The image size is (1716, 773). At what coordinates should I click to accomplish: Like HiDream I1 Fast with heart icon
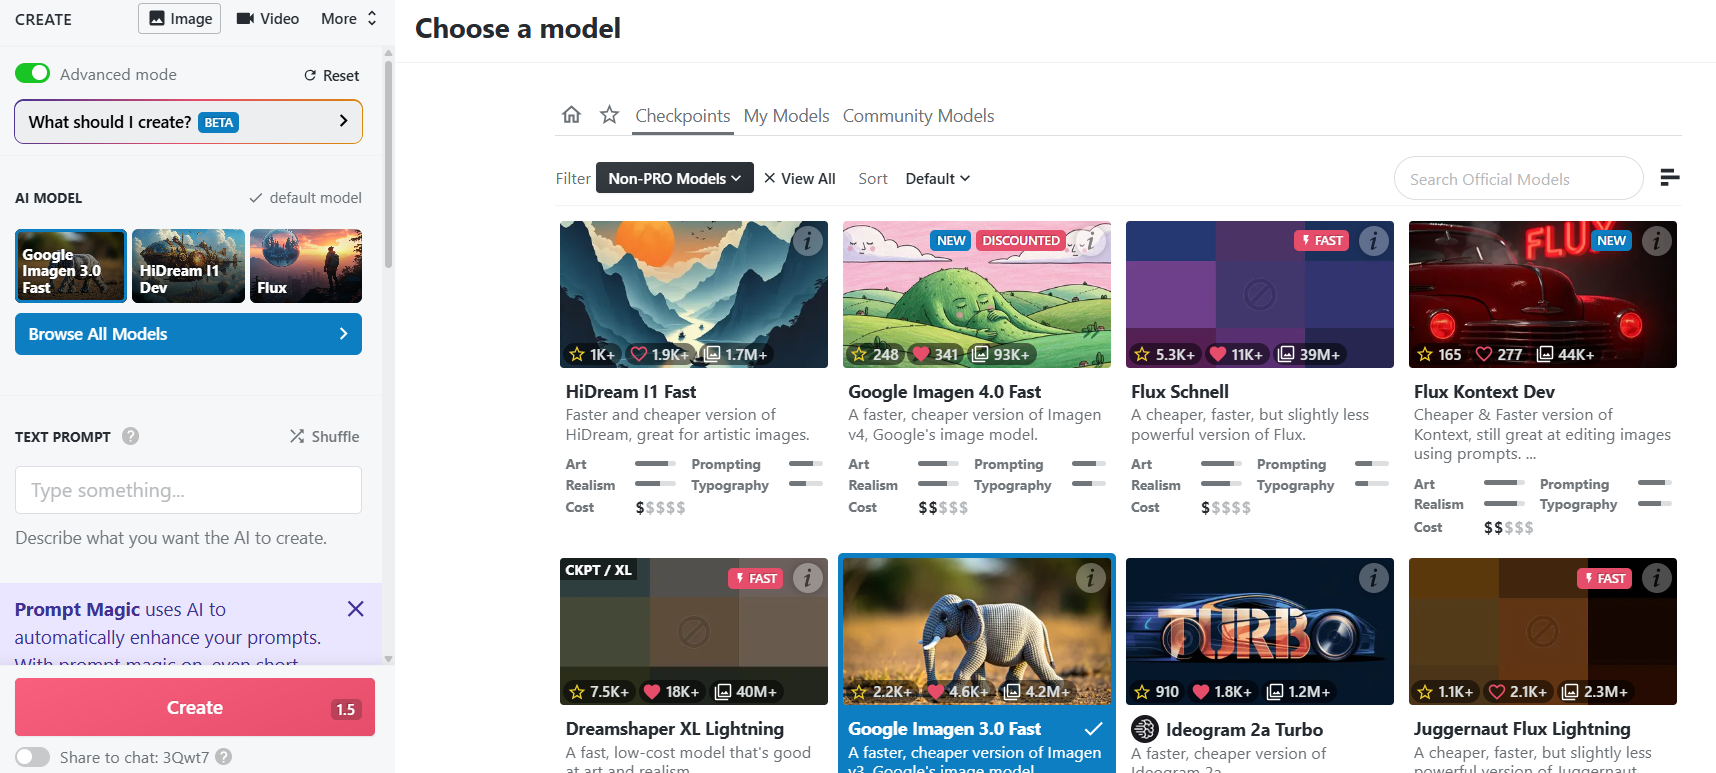pyautogui.click(x=639, y=354)
